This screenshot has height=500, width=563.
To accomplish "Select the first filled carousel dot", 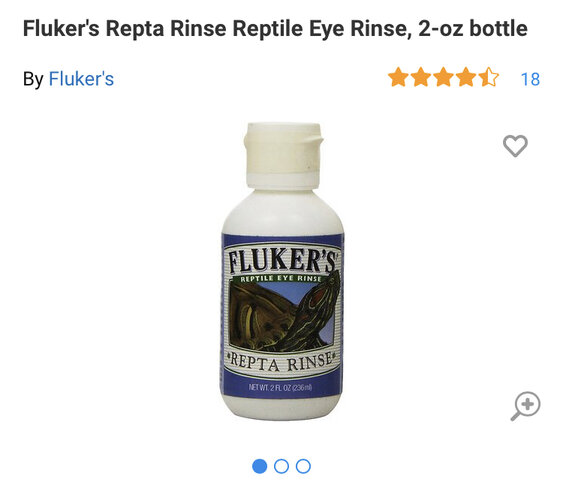I will 260,466.
